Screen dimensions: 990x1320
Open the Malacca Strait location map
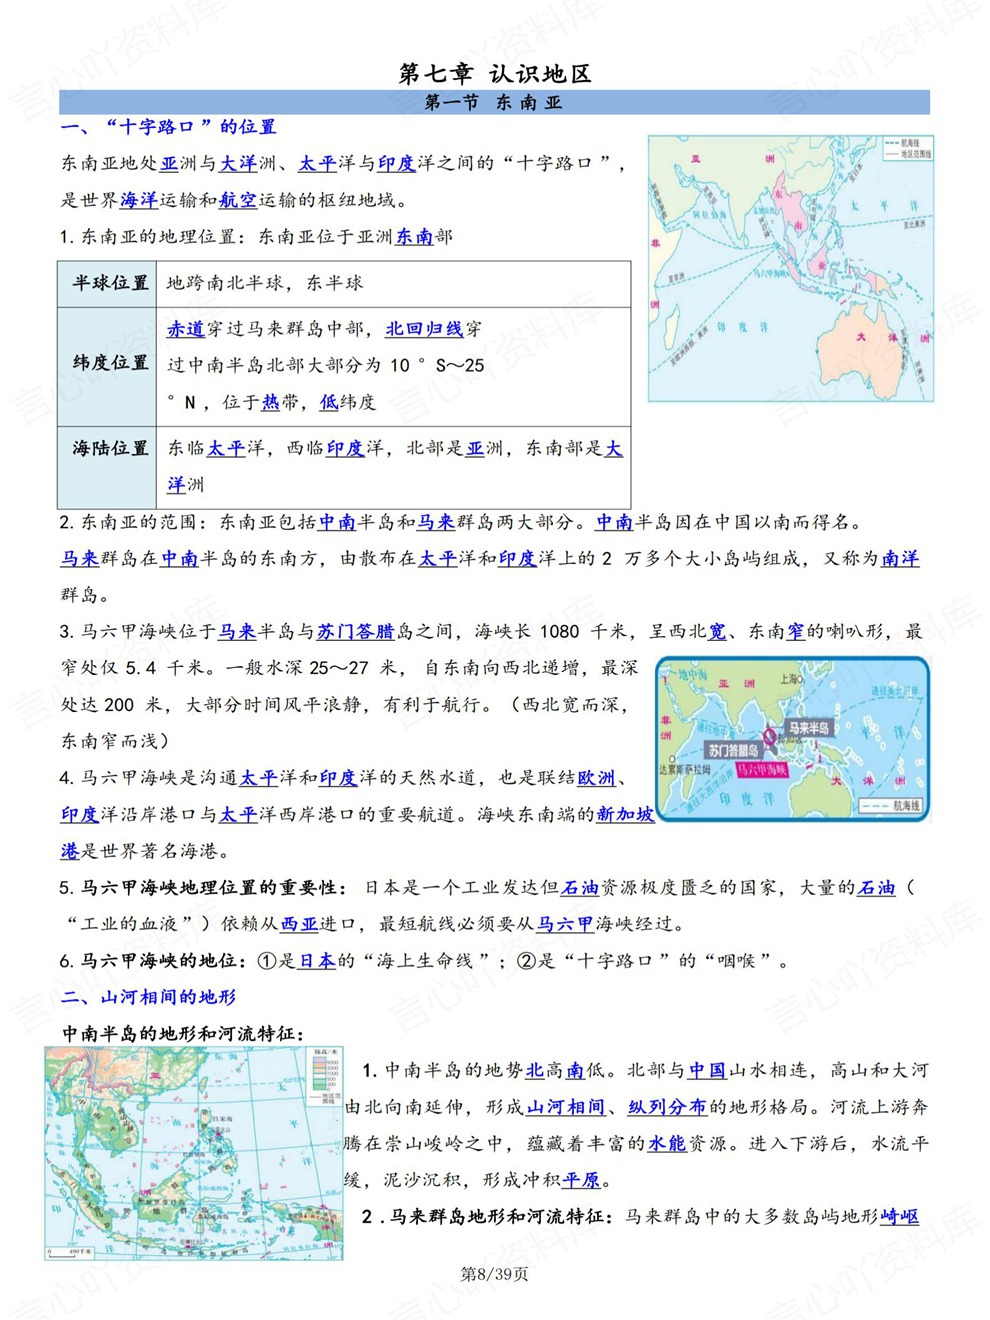tap(793, 738)
